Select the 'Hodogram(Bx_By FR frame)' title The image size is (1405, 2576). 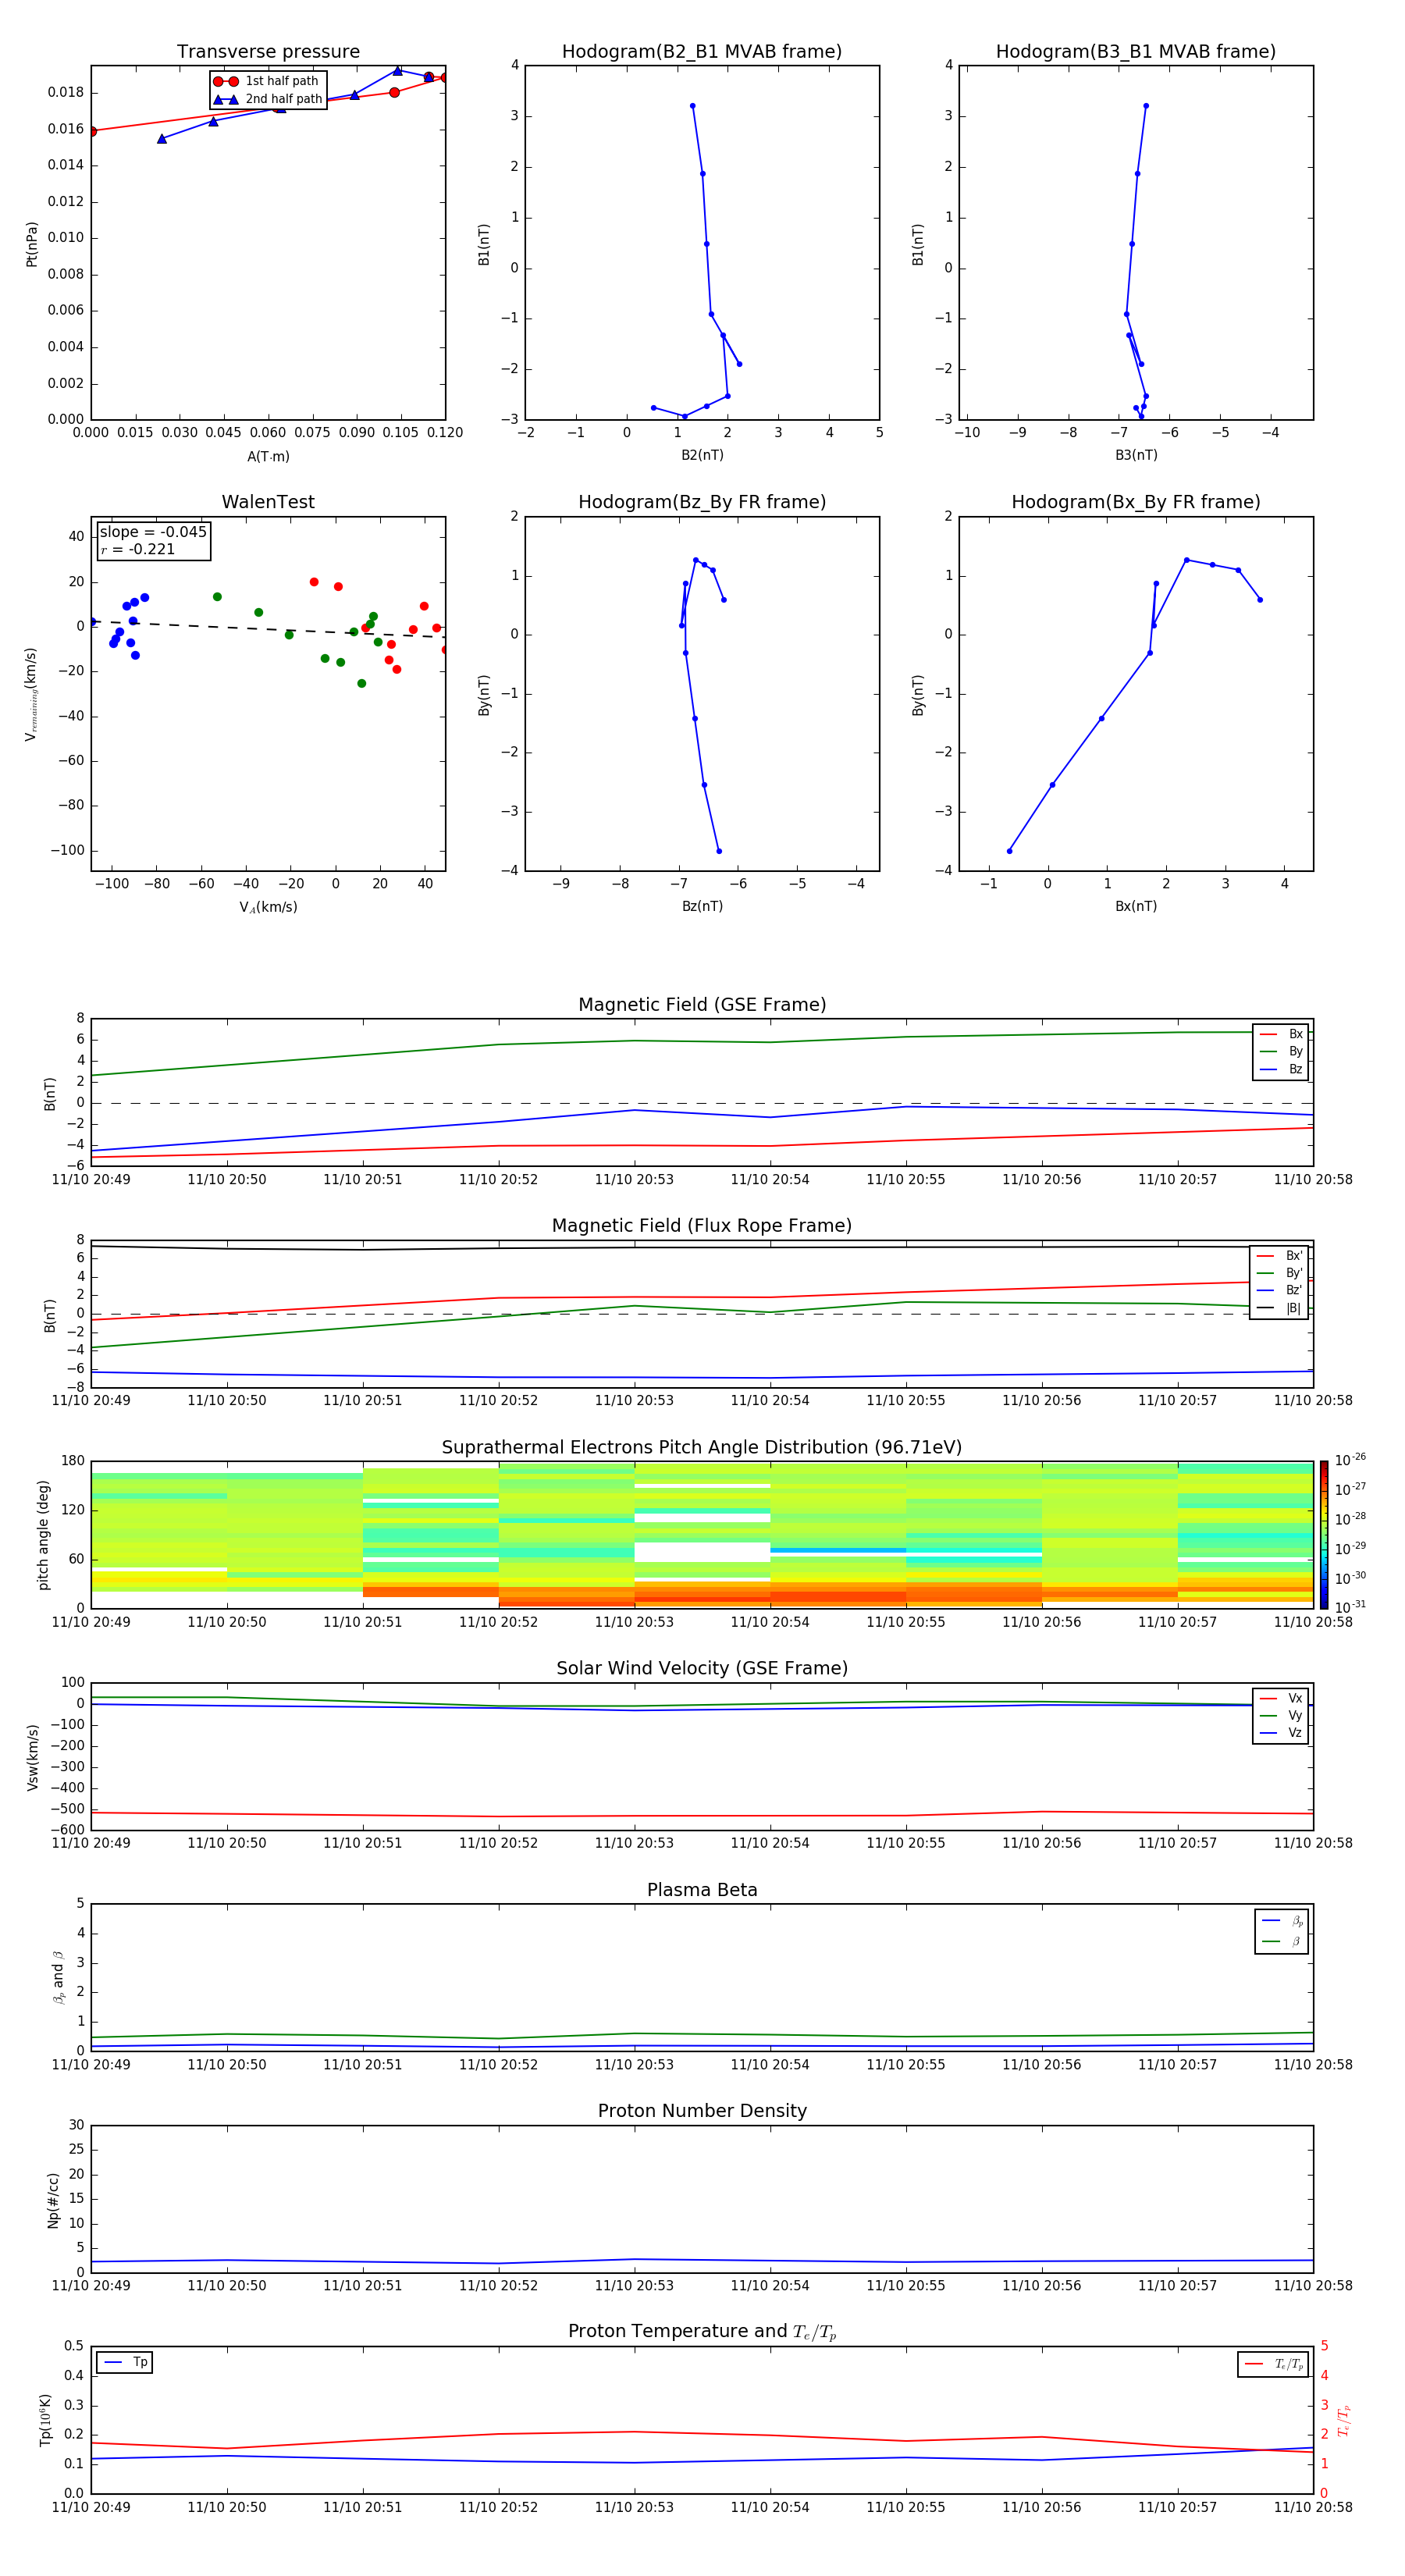1136,502
